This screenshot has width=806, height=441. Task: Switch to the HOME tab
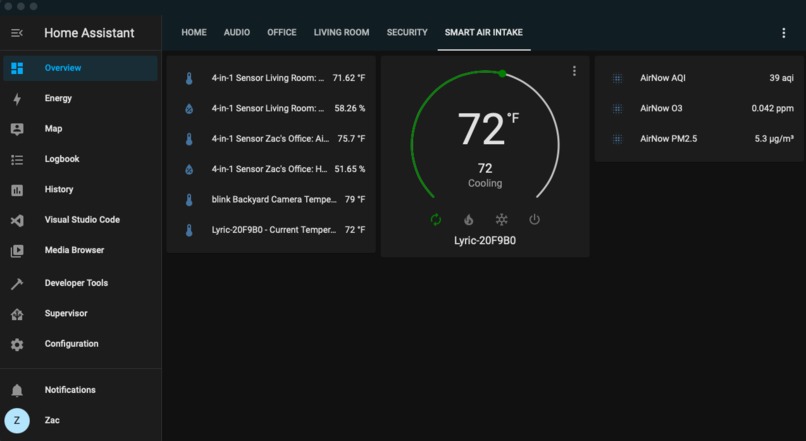[194, 32]
